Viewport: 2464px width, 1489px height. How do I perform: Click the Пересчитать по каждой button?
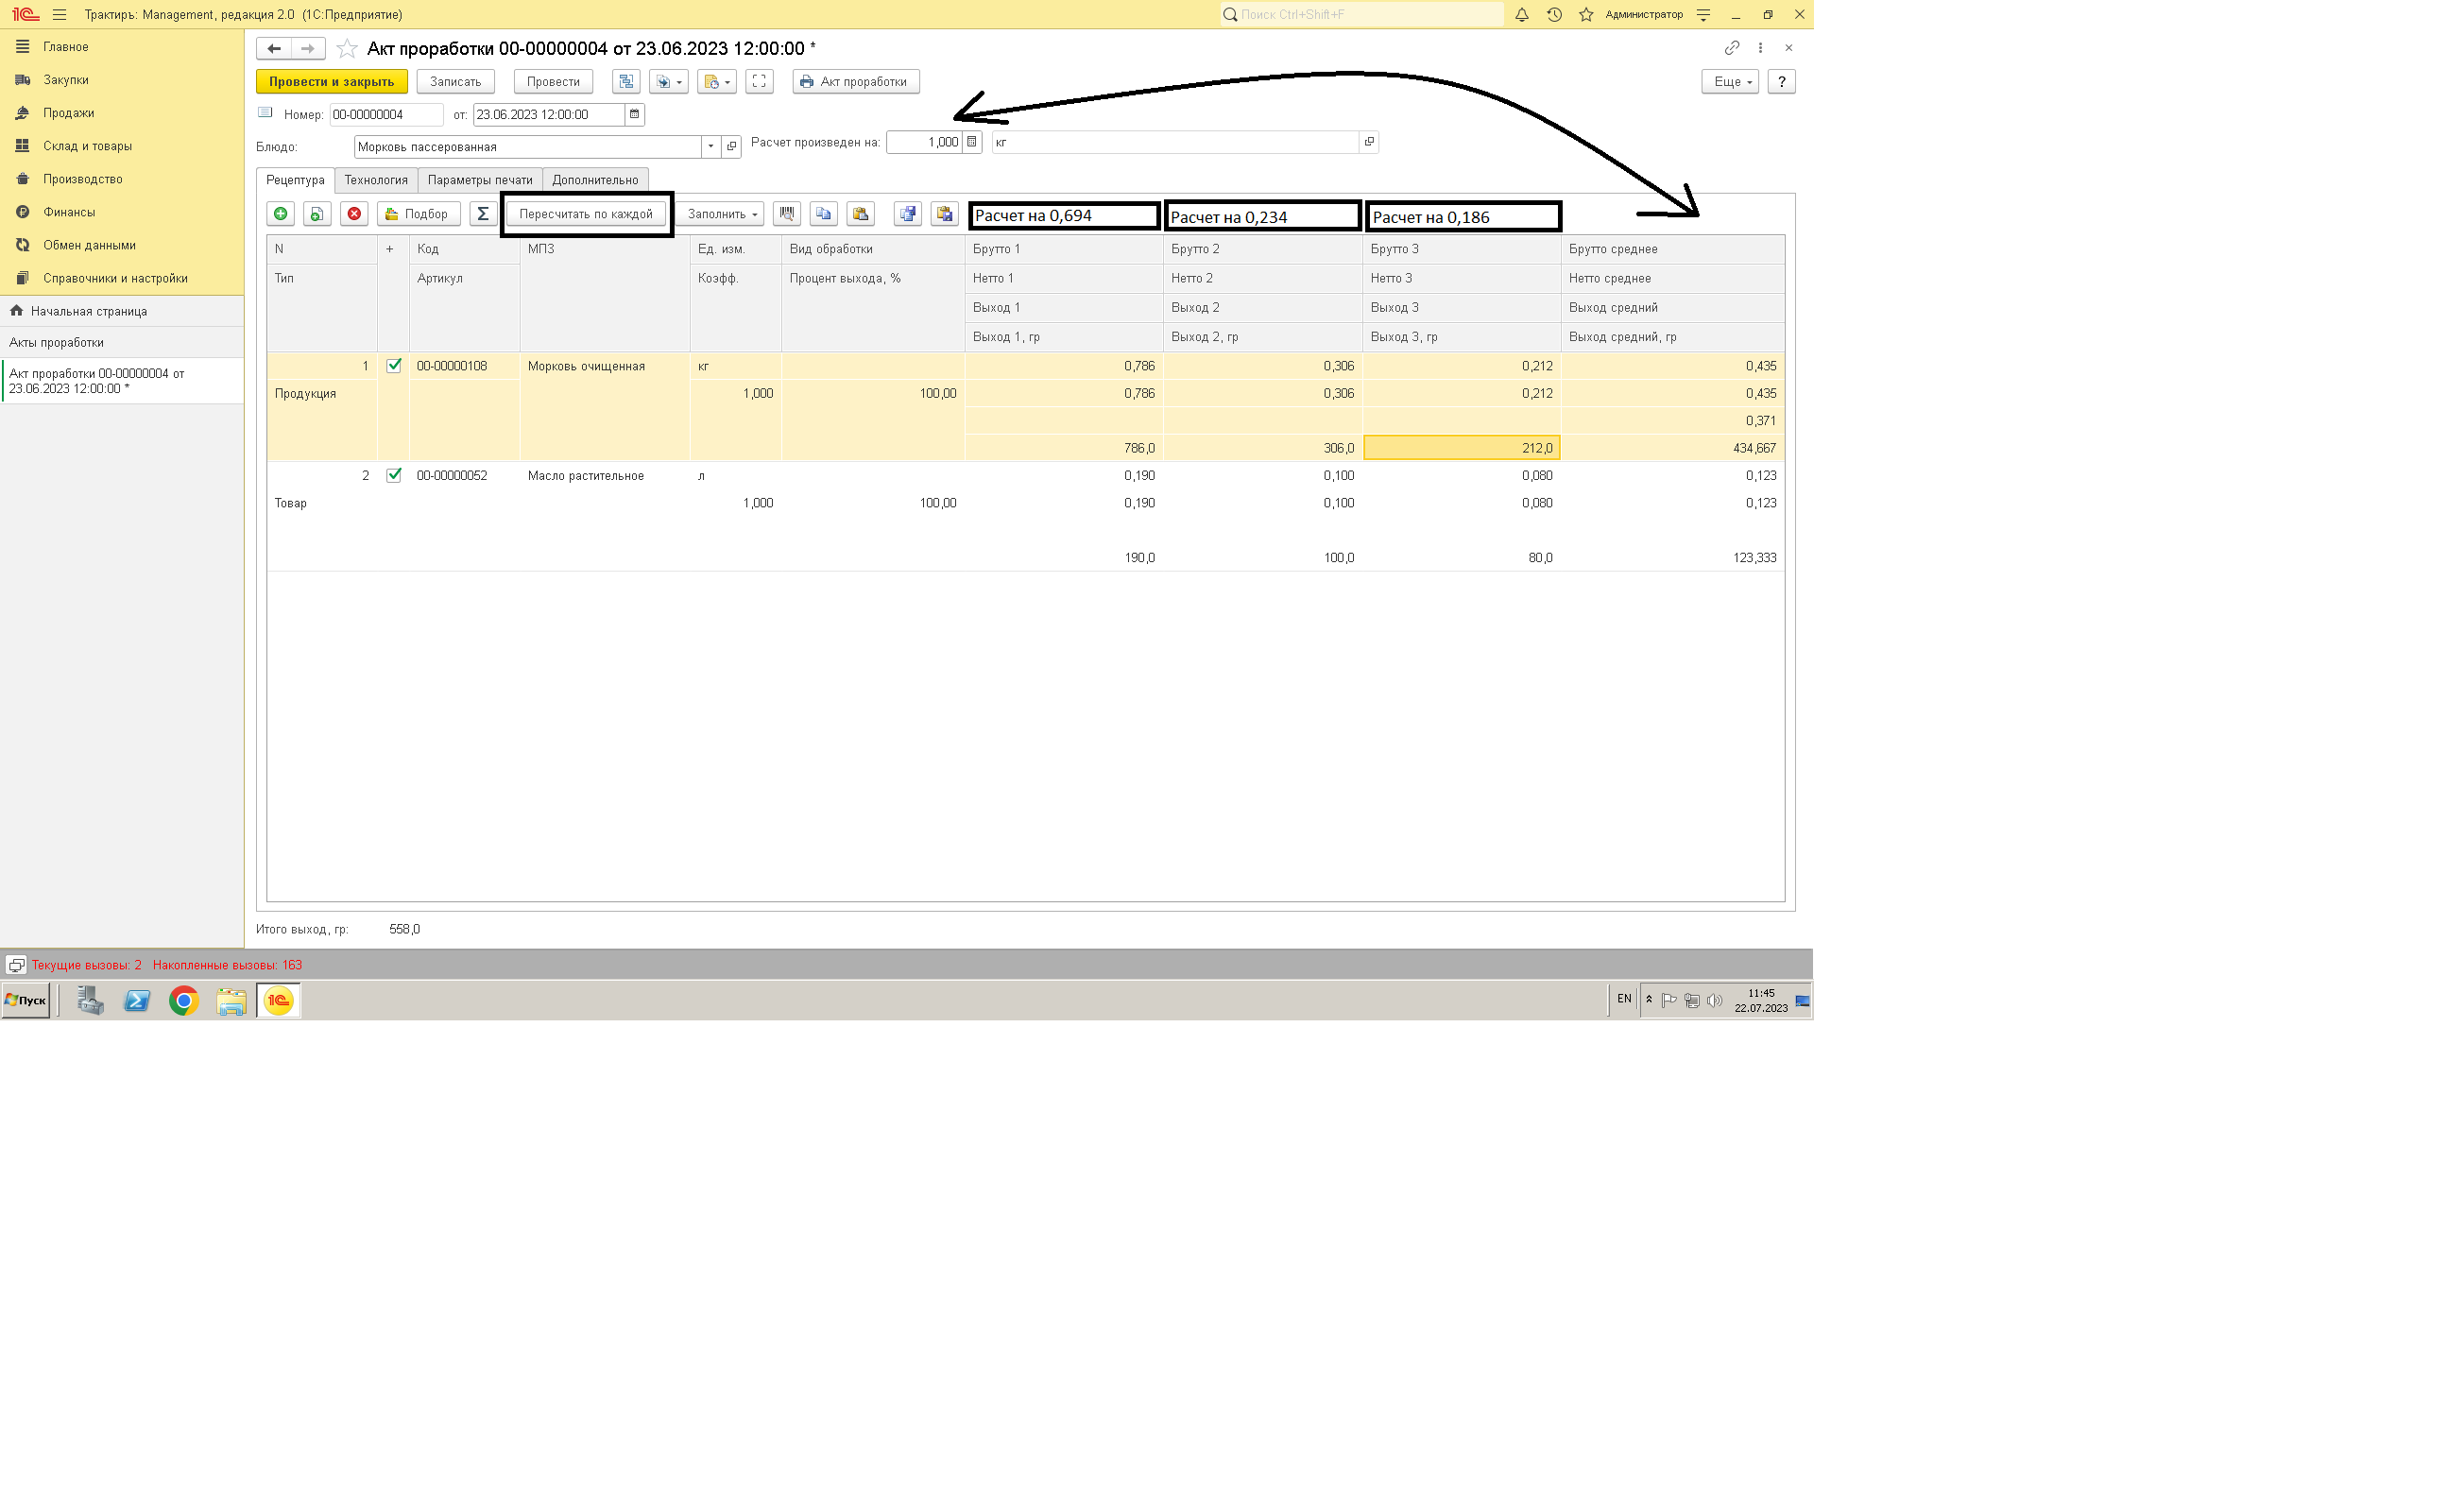click(586, 214)
